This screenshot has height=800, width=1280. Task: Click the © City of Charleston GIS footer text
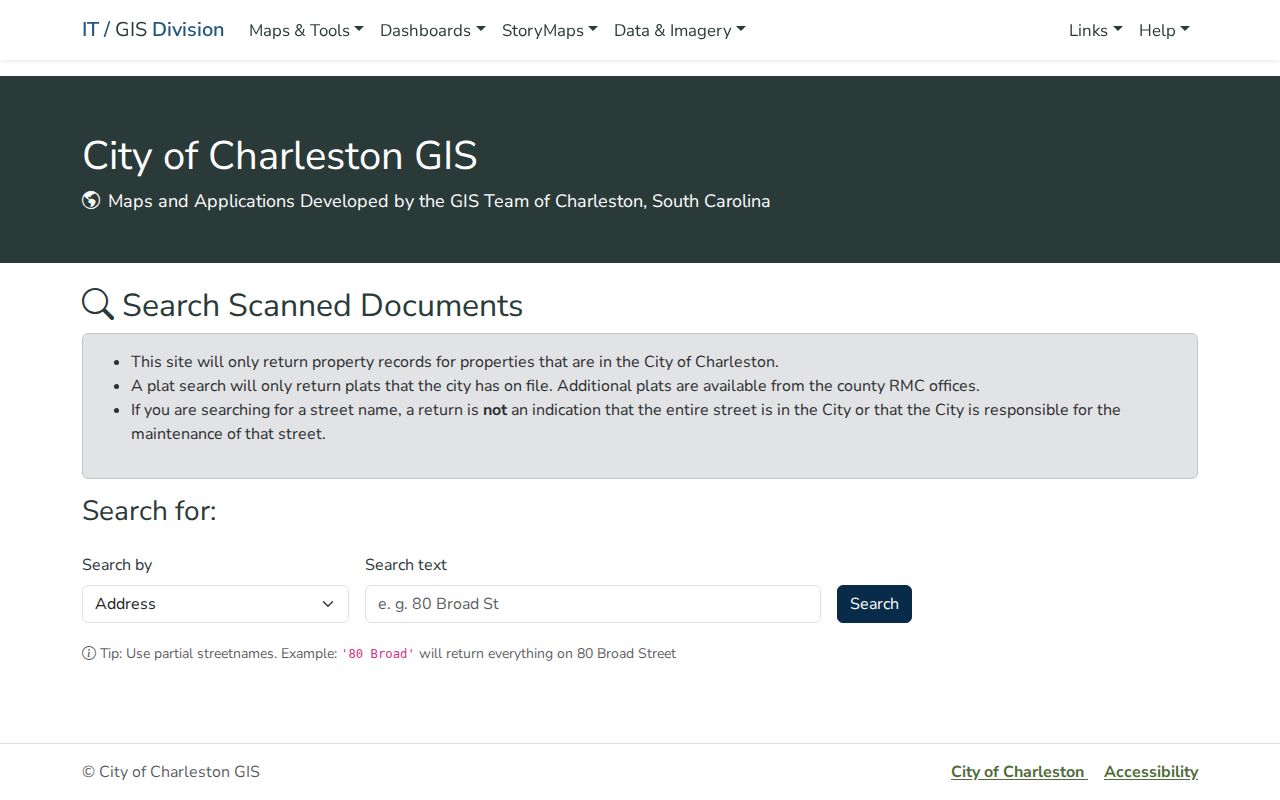(x=171, y=771)
